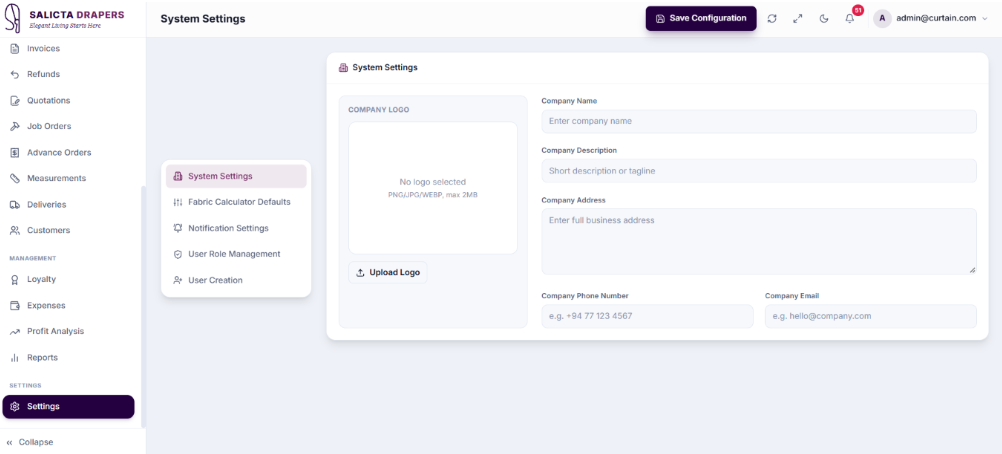Click the Company Address resize handle
1002x454 pixels.
point(973,270)
